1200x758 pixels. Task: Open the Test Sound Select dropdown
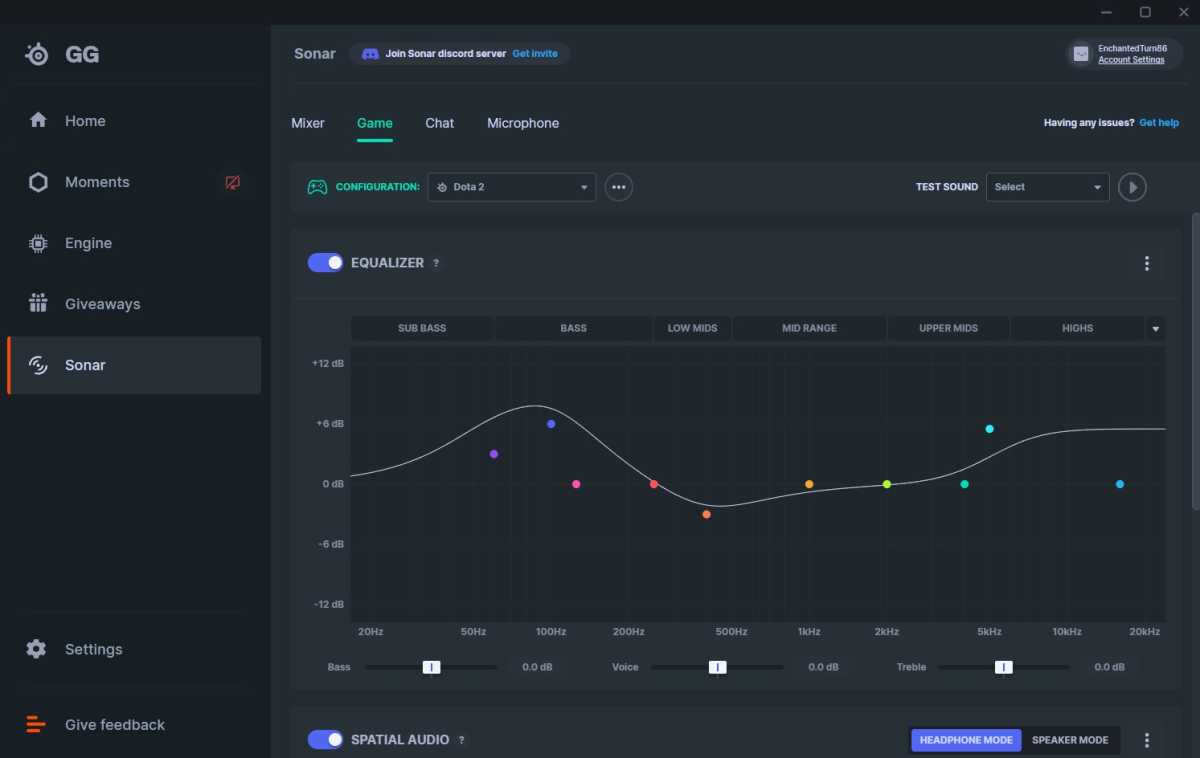point(1047,187)
